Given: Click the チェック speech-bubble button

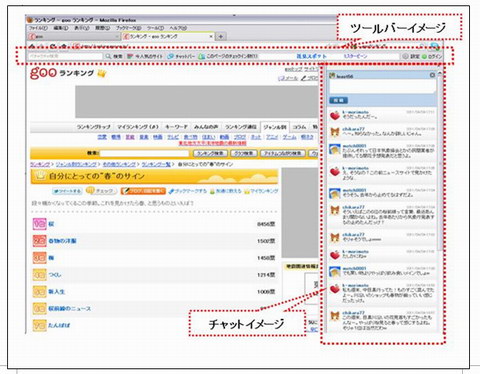Looking at the screenshot, I should (101, 191).
